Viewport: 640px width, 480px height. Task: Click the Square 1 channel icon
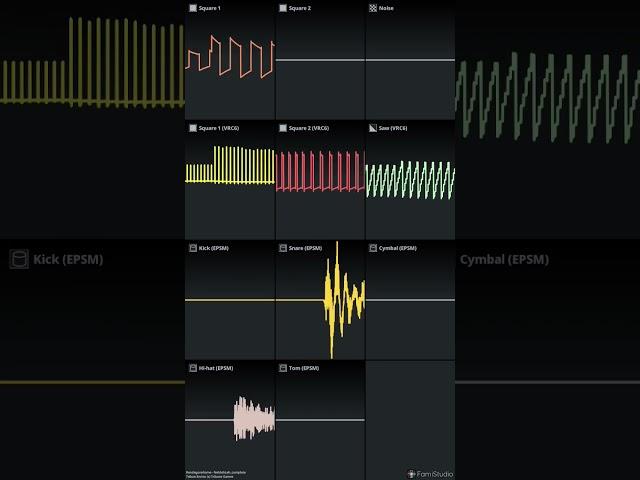193,8
